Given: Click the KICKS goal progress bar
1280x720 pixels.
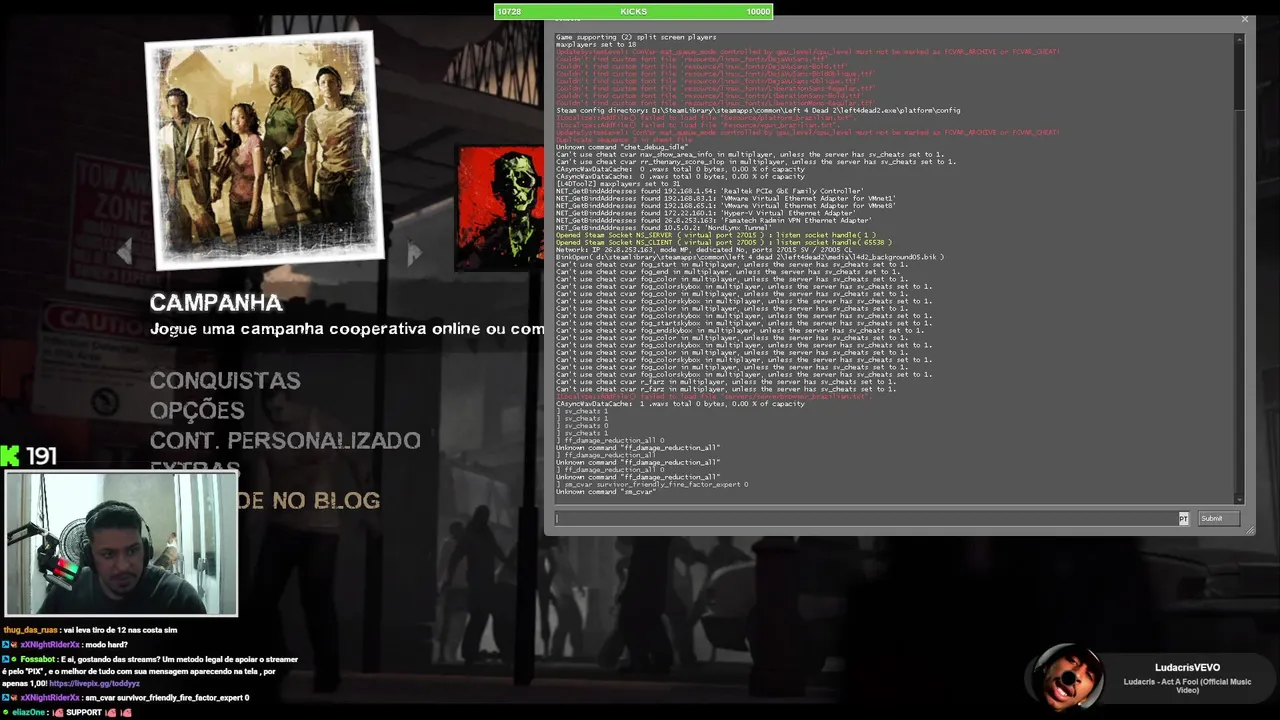Looking at the screenshot, I should [x=633, y=11].
